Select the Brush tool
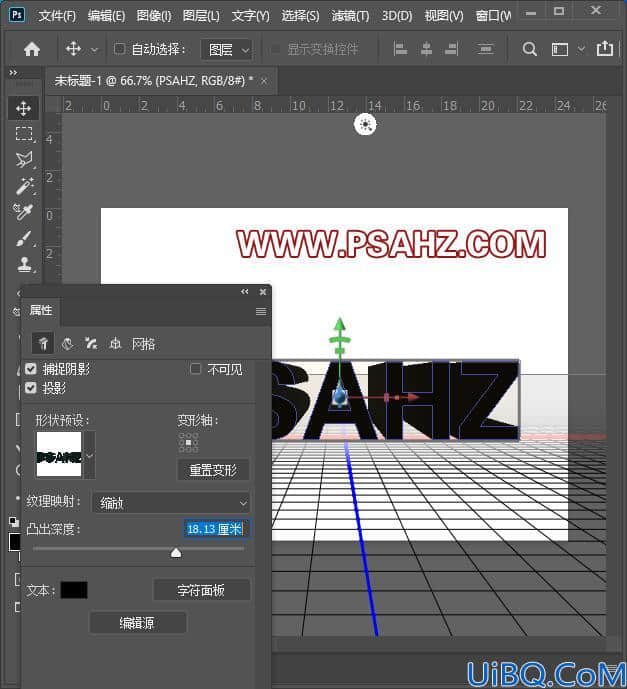Screen dimensions: 627x689 tap(24, 238)
